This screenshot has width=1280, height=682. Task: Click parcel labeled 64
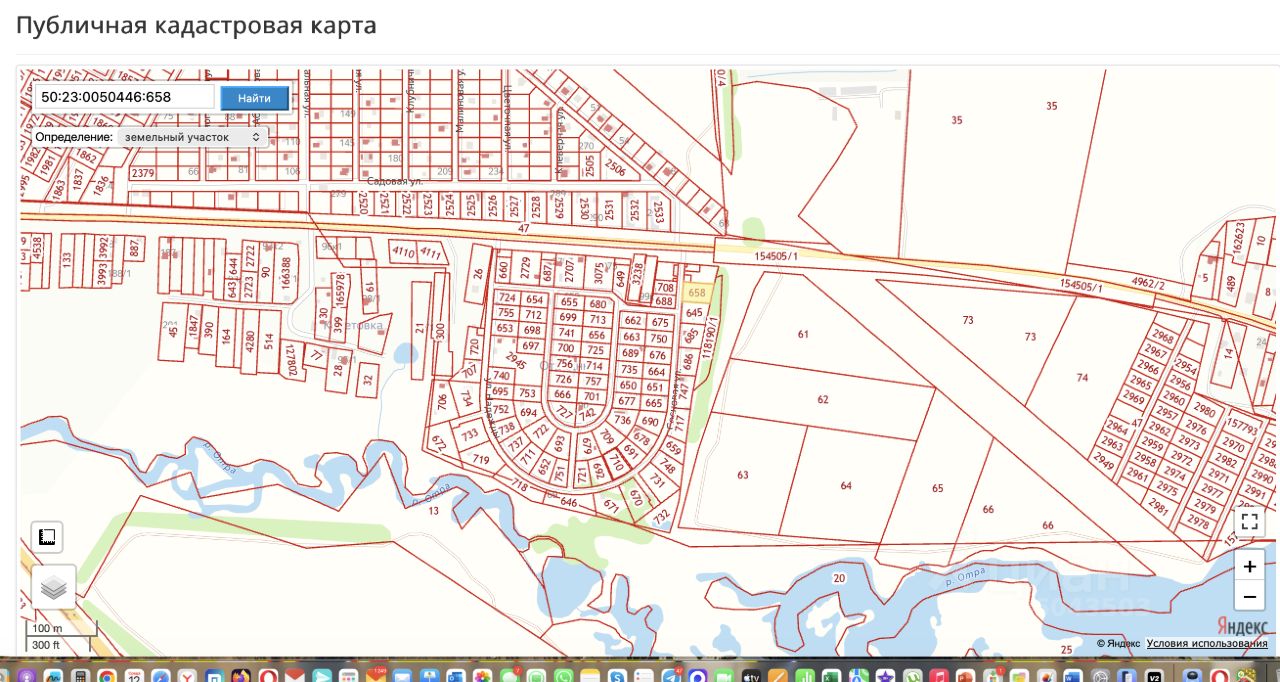[x=846, y=486]
